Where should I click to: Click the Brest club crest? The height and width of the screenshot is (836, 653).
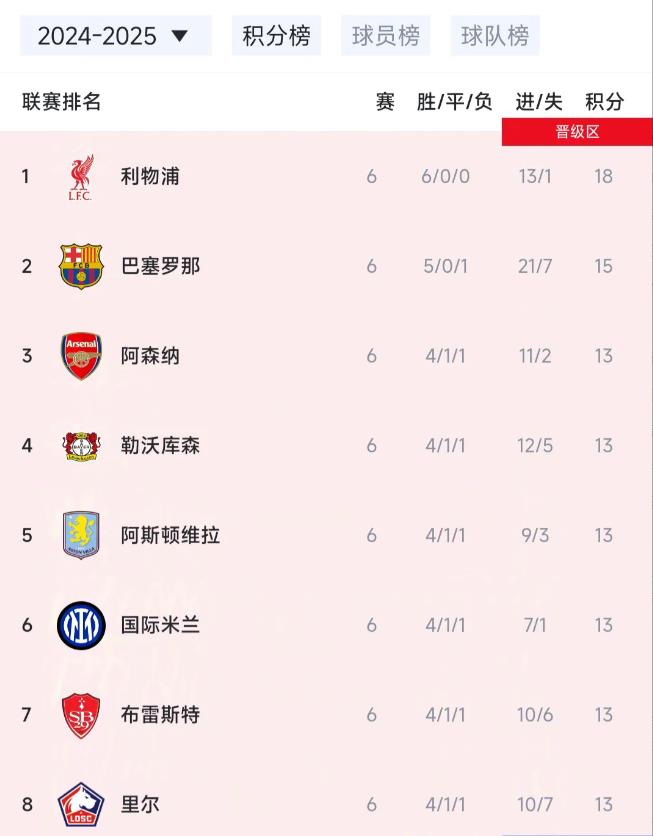pos(81,715)
